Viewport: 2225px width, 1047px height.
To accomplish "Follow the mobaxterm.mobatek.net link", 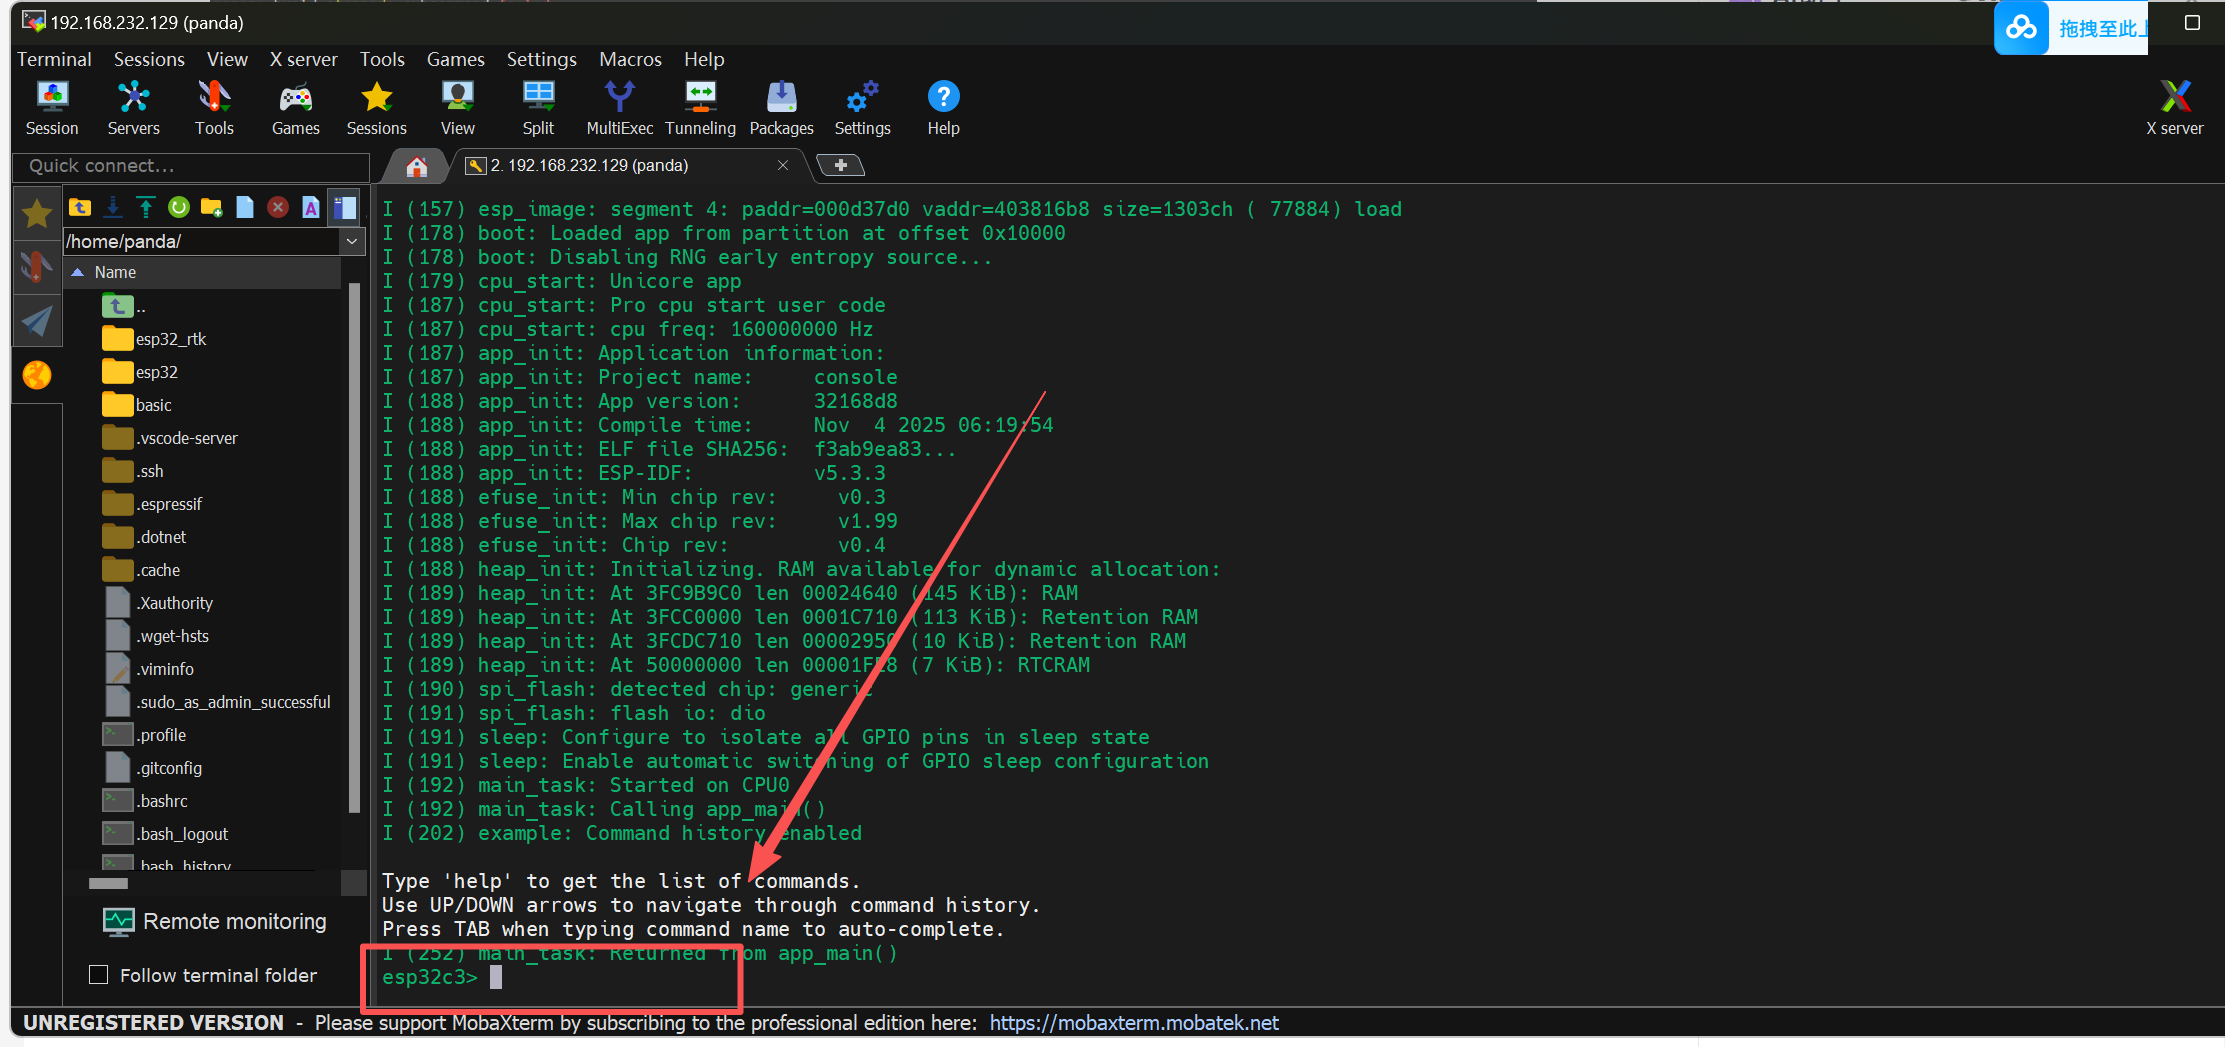I will pyautogui.click(x=1134, y=1022).
